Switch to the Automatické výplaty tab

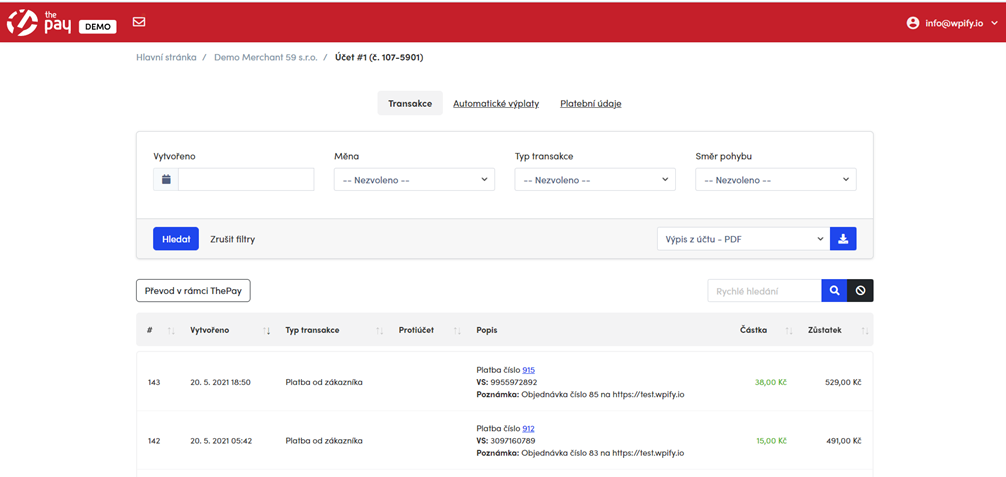(496, 104)
